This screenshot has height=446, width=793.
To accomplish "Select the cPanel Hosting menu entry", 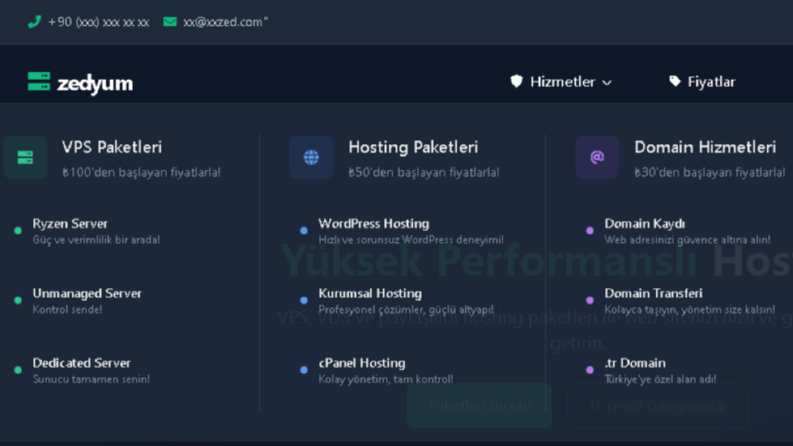I will pos(362,363).
